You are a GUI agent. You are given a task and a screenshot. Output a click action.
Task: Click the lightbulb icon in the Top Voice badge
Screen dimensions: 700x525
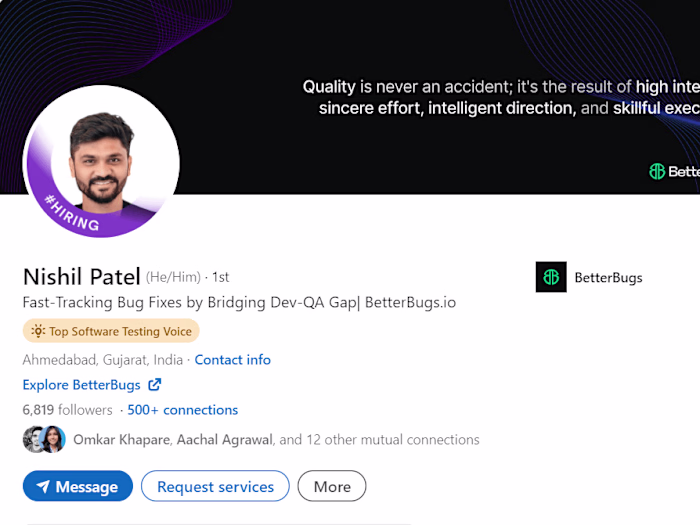point(38,331)
